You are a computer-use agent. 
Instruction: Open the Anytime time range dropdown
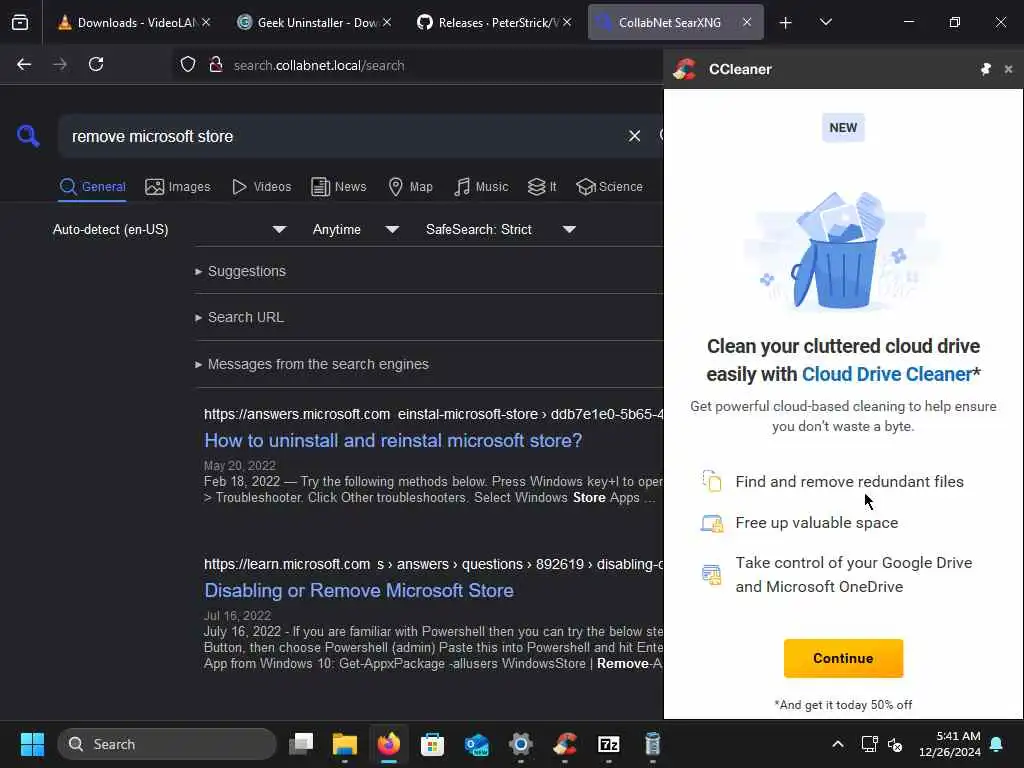pos(355,229)
